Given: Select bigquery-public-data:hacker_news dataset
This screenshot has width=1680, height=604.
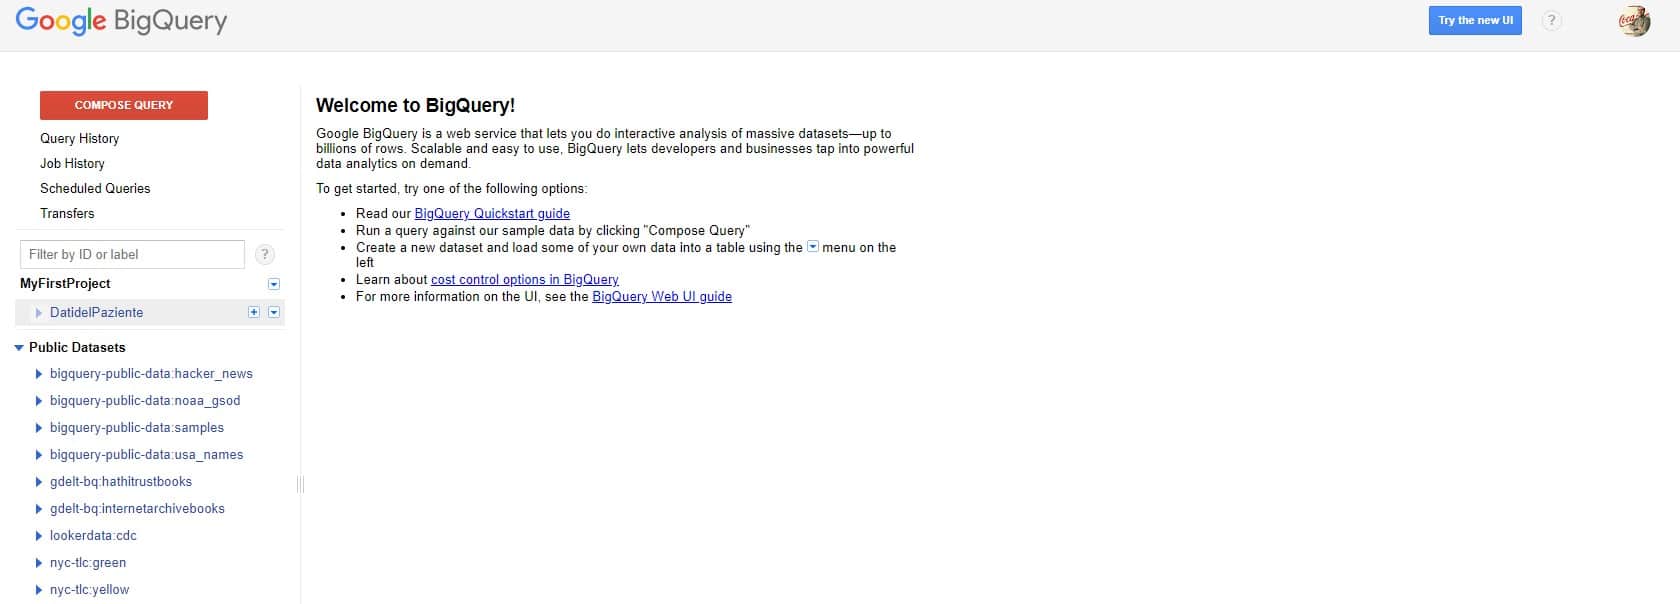Looking at the screenshot, I should (x=151, y=374).
